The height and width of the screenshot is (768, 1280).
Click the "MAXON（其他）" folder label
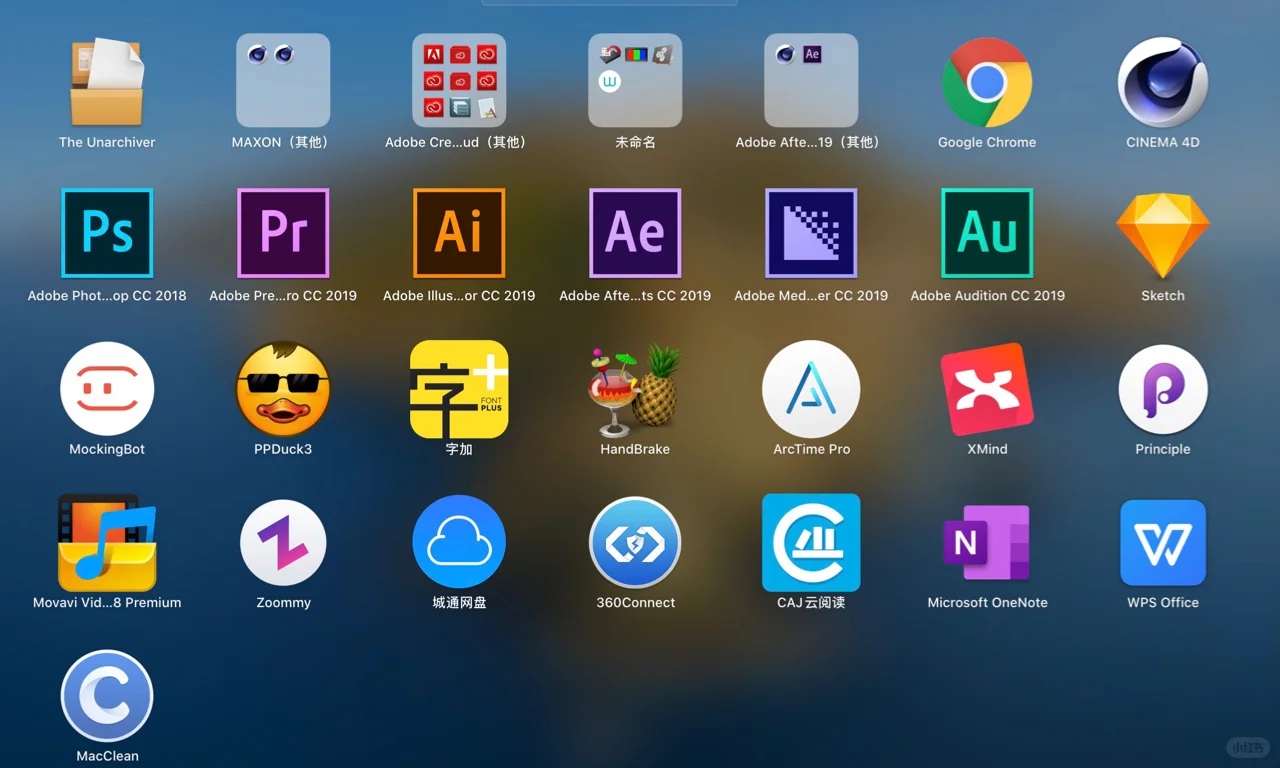click(x=283, y=142)
